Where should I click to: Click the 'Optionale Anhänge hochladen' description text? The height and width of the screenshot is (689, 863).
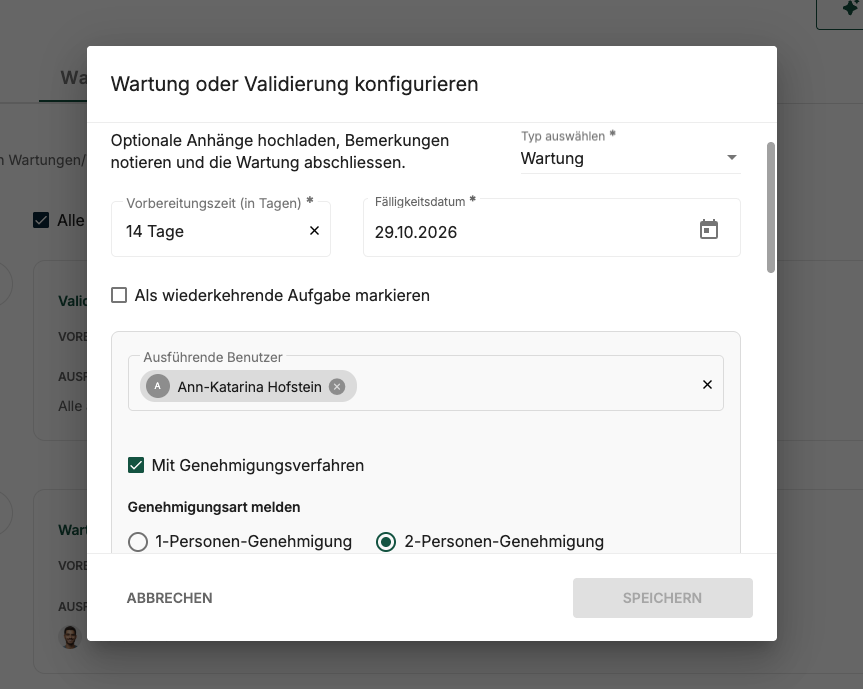coord(280,151)
